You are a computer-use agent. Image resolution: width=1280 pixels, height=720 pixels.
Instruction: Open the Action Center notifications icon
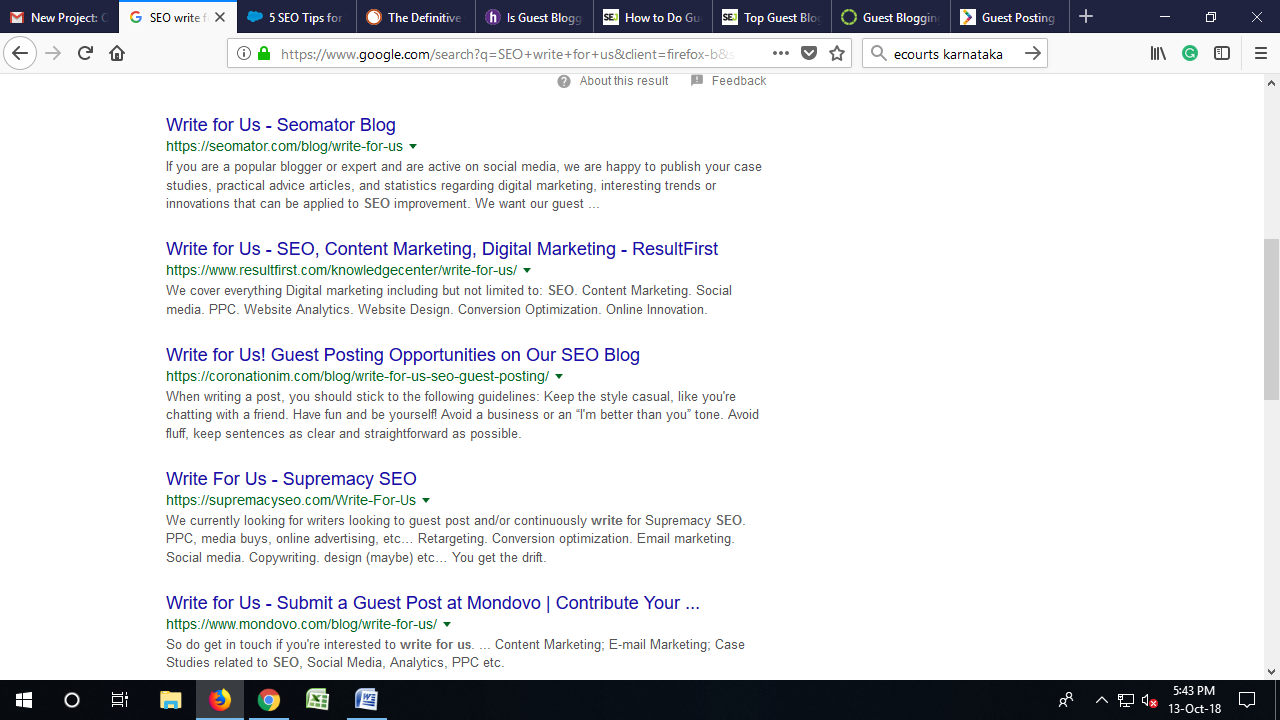(x=1247, y=700)
